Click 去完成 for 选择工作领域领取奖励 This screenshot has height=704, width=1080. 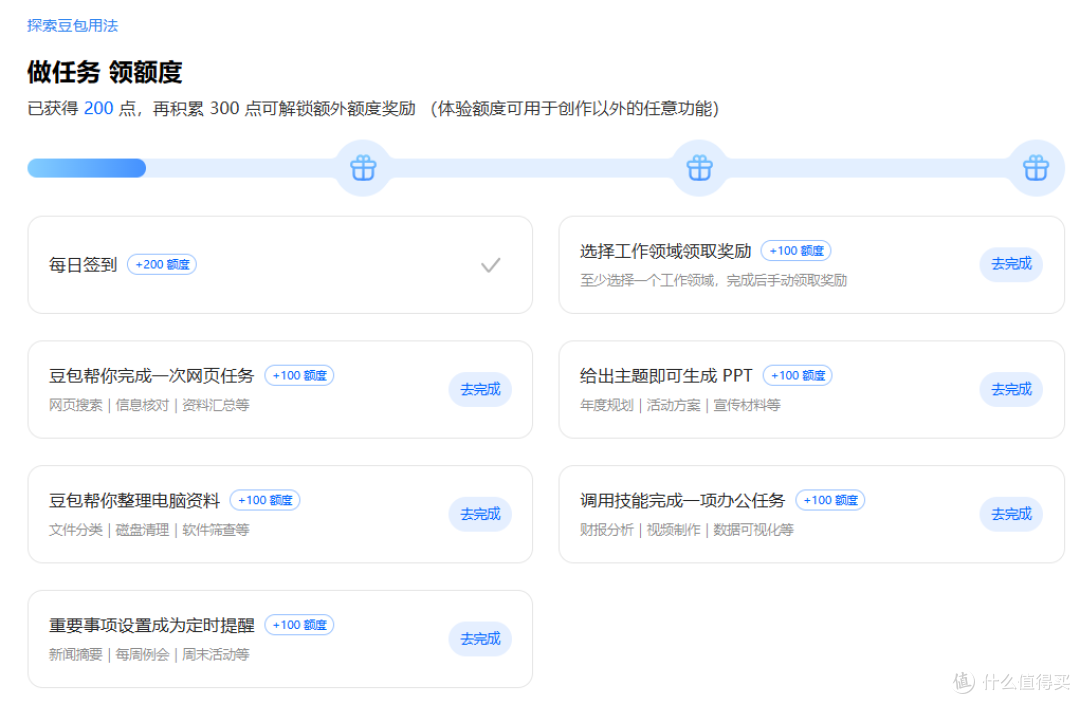(1011, 264)
